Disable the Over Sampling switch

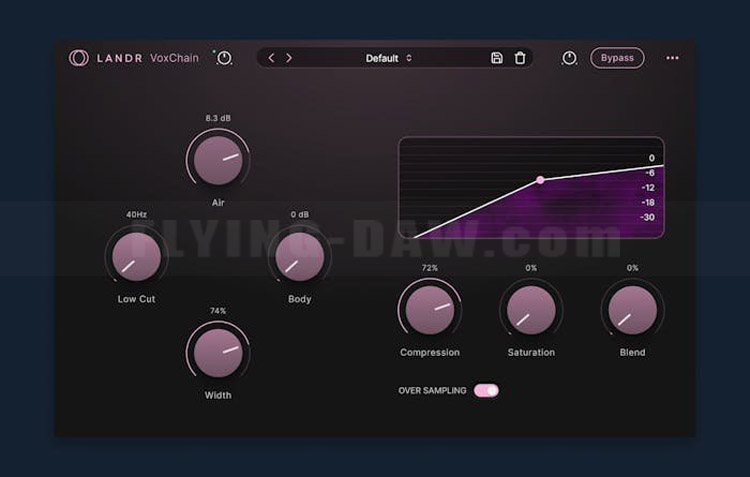point(486,390)
